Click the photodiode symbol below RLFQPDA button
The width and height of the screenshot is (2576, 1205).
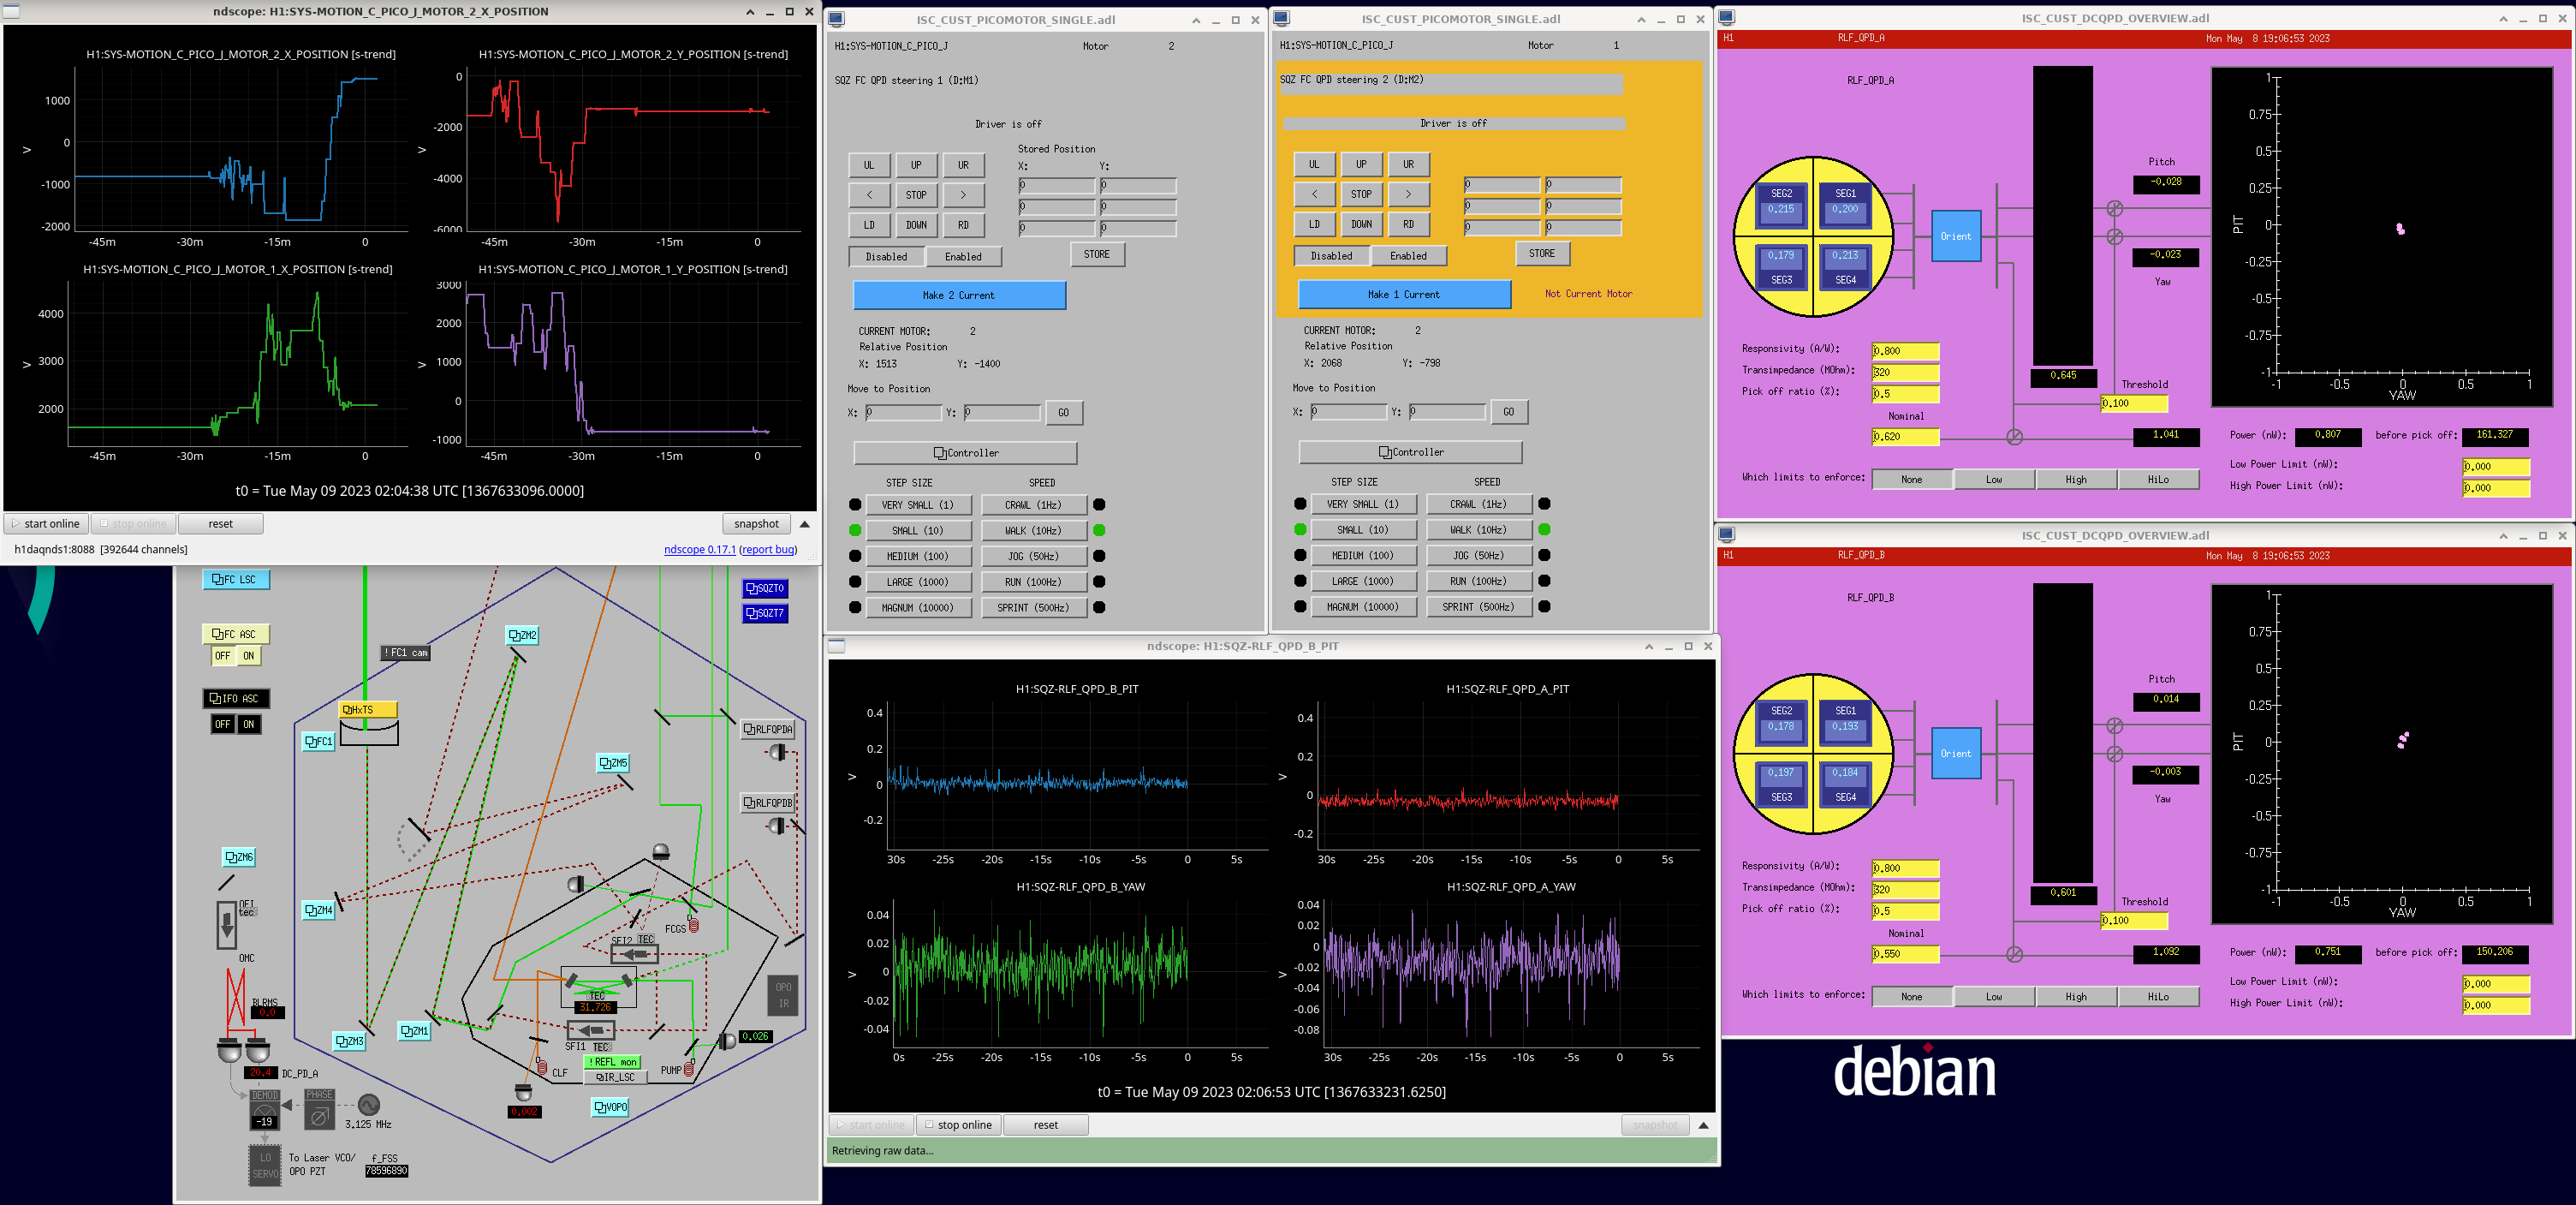tap(777, 752)
